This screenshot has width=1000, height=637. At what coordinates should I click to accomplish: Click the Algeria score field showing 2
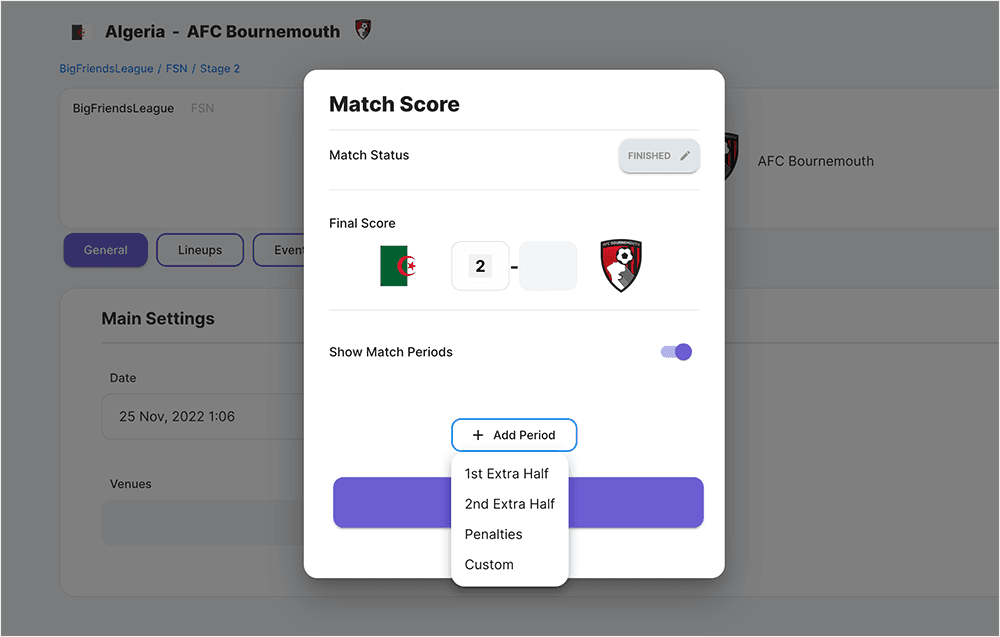click(481, 266)
